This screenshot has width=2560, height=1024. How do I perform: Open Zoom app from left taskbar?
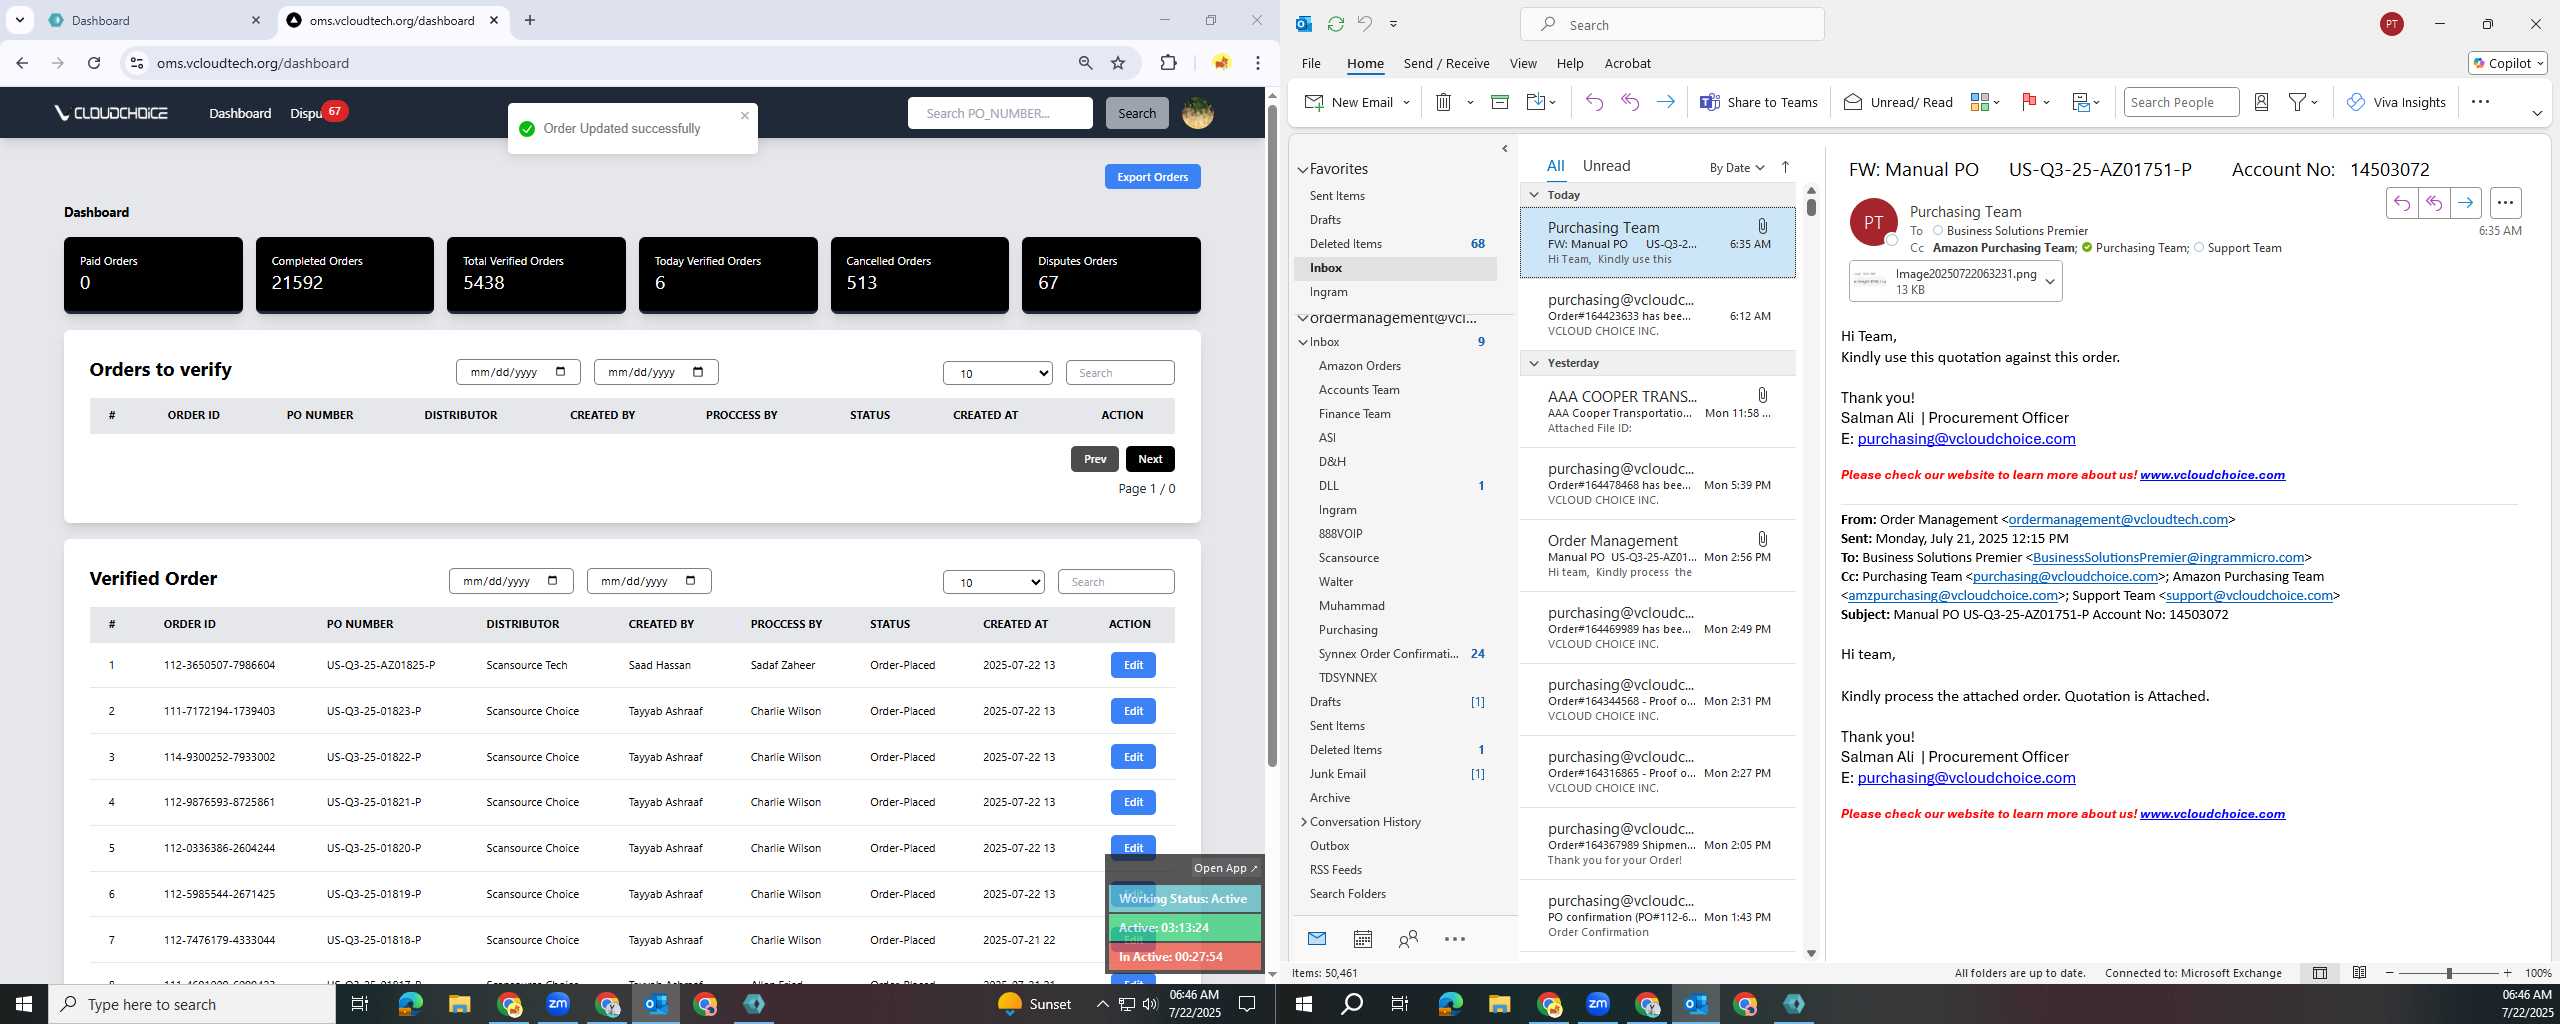[558, 1004]
